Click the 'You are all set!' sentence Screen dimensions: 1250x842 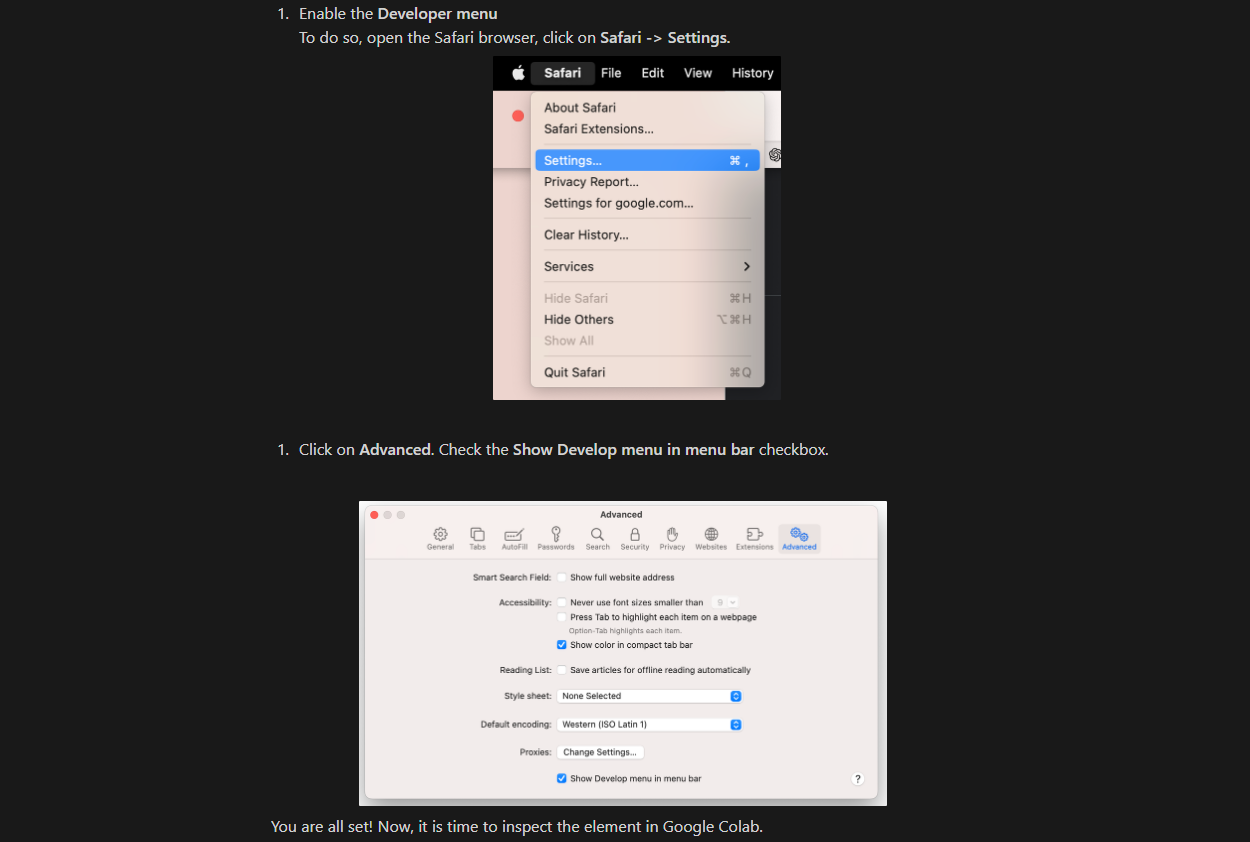tap(517, 827)
